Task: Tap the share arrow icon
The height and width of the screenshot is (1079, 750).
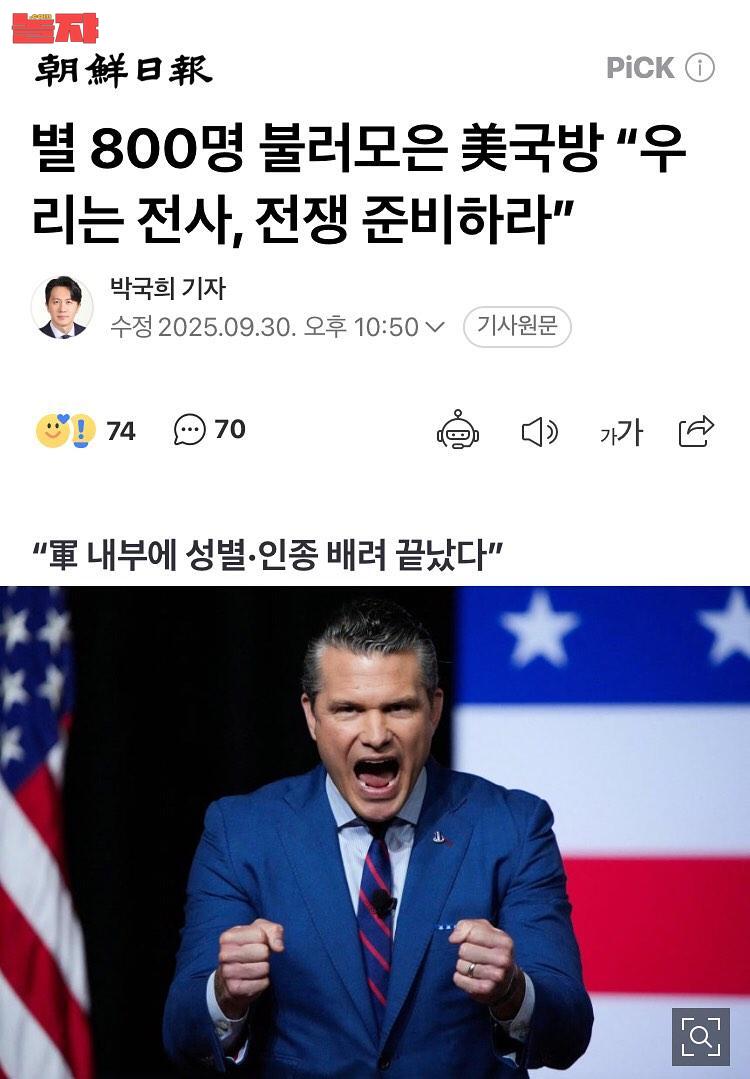Action: tap(696, 431)
